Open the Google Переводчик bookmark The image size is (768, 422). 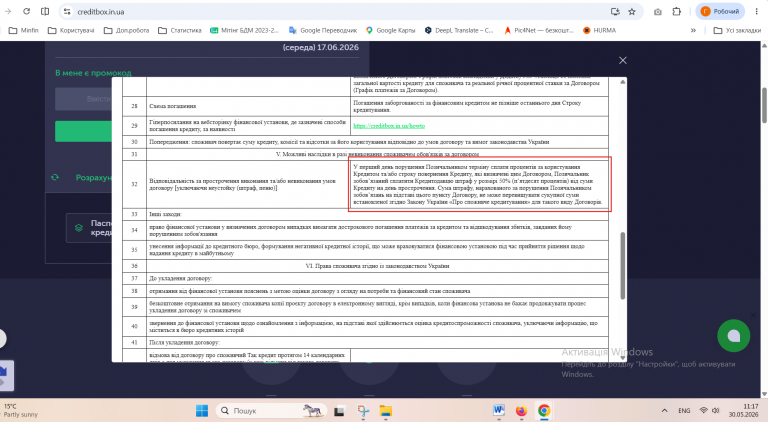tap(323, 30)
